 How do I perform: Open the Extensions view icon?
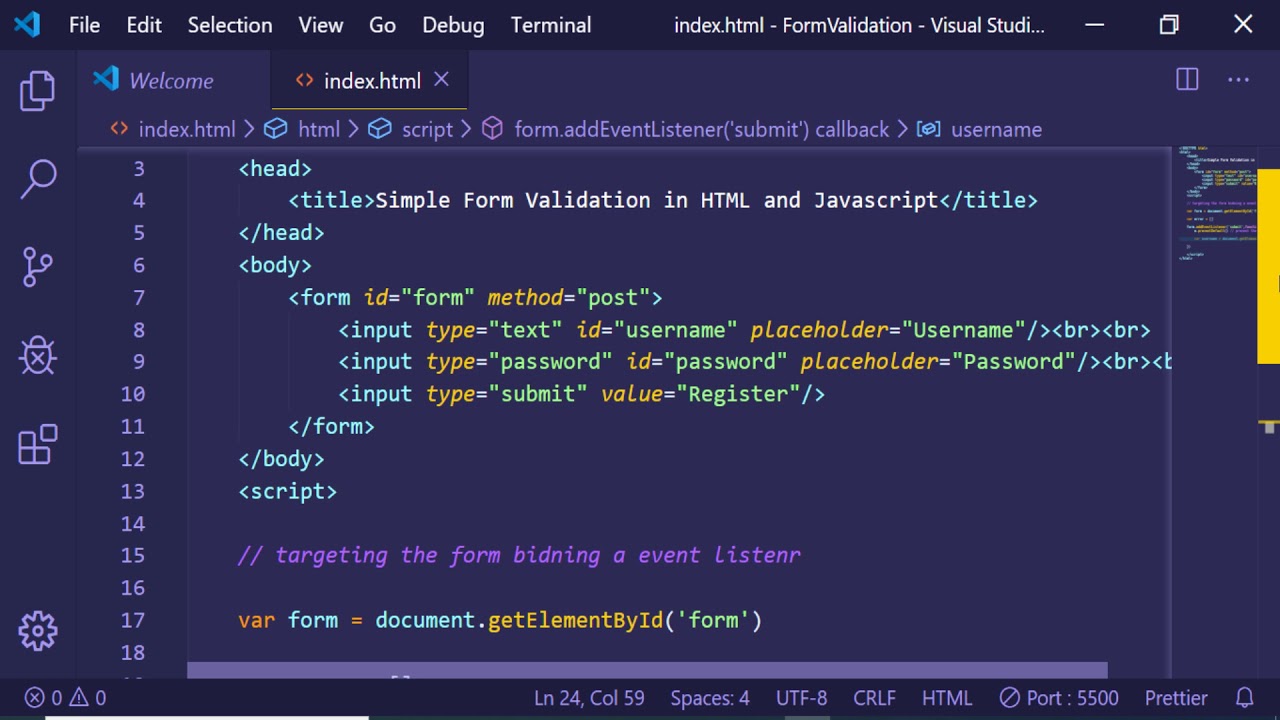(x=38, y=444)
